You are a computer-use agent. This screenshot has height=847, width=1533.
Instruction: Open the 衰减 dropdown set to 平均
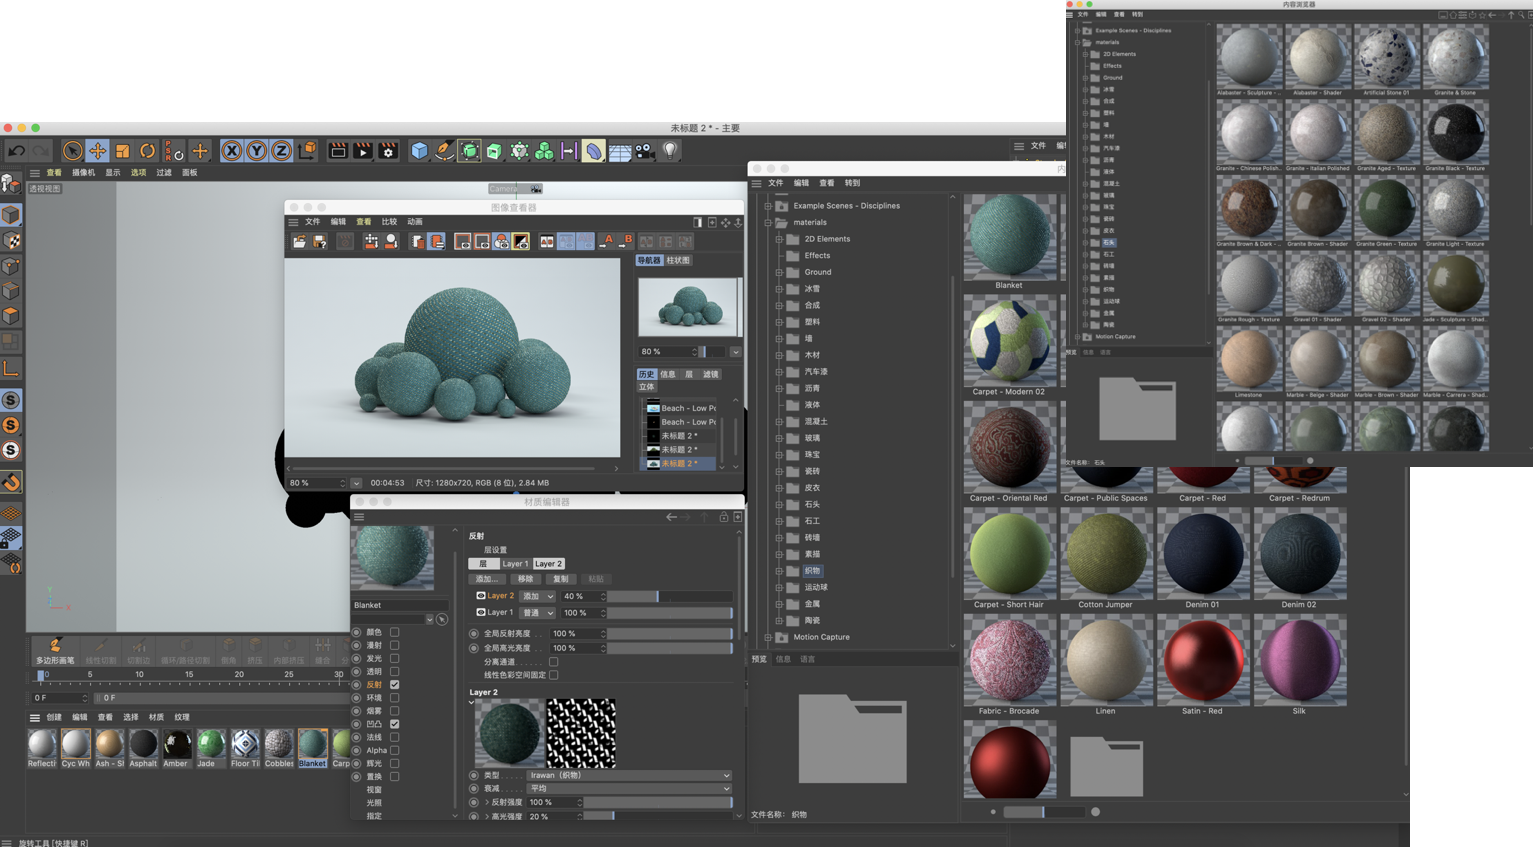point(629,788)
